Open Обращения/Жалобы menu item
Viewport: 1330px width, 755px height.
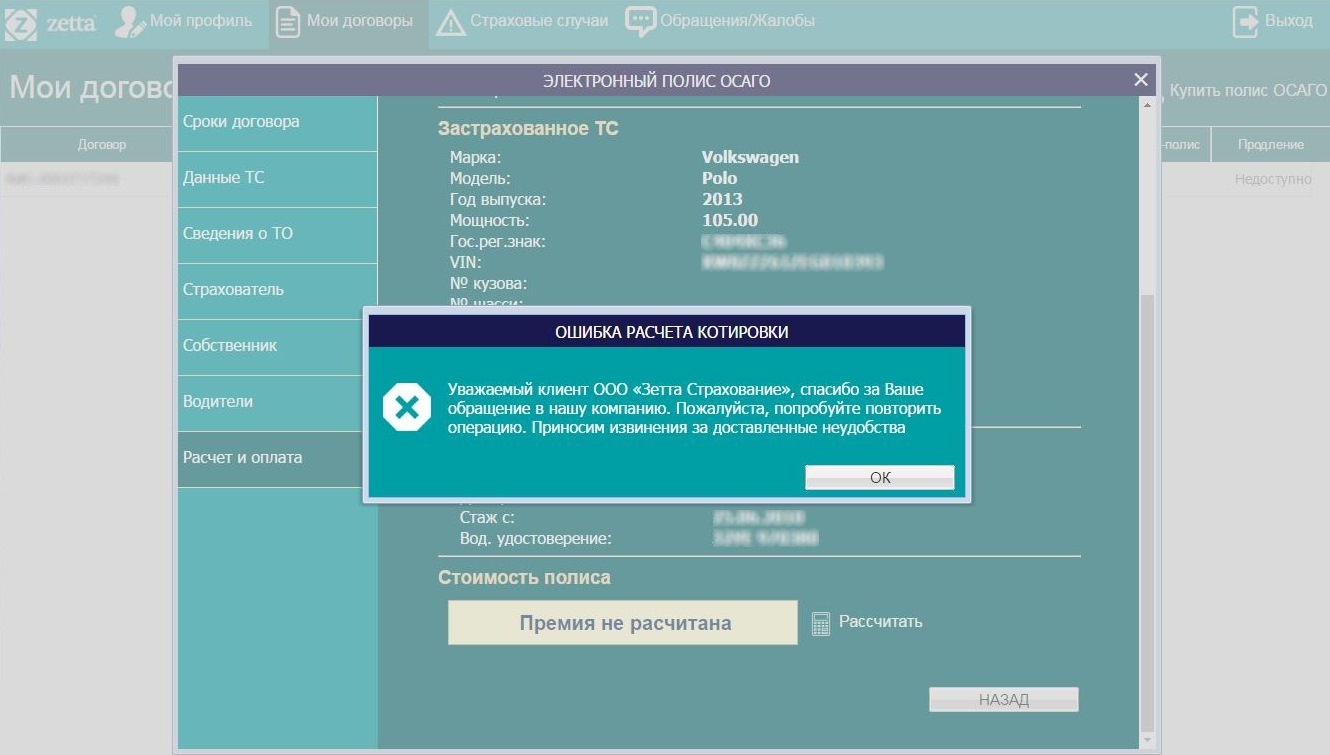[737, 20]
